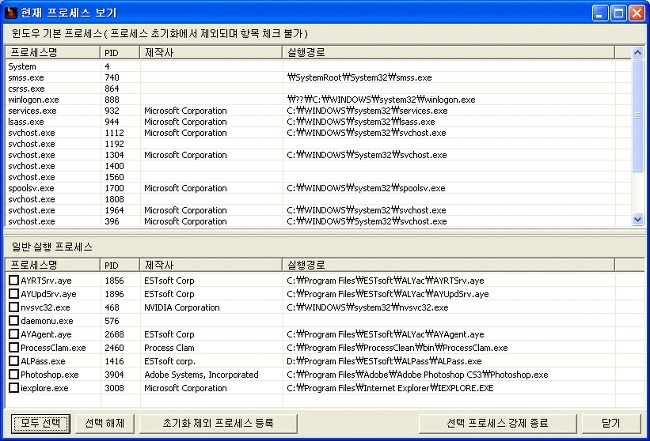Select svchost.exe with PID 396
Screen dimensions: 650x441
coord(318,221)
